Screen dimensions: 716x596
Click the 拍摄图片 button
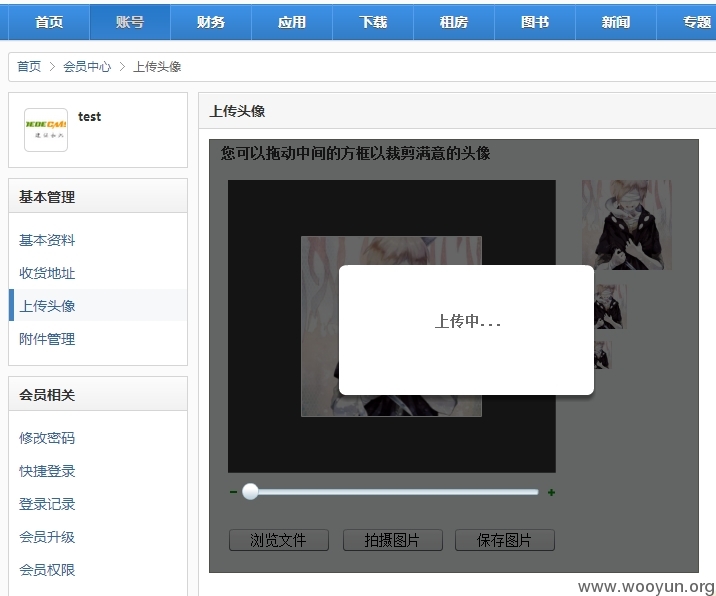[392, 540]
